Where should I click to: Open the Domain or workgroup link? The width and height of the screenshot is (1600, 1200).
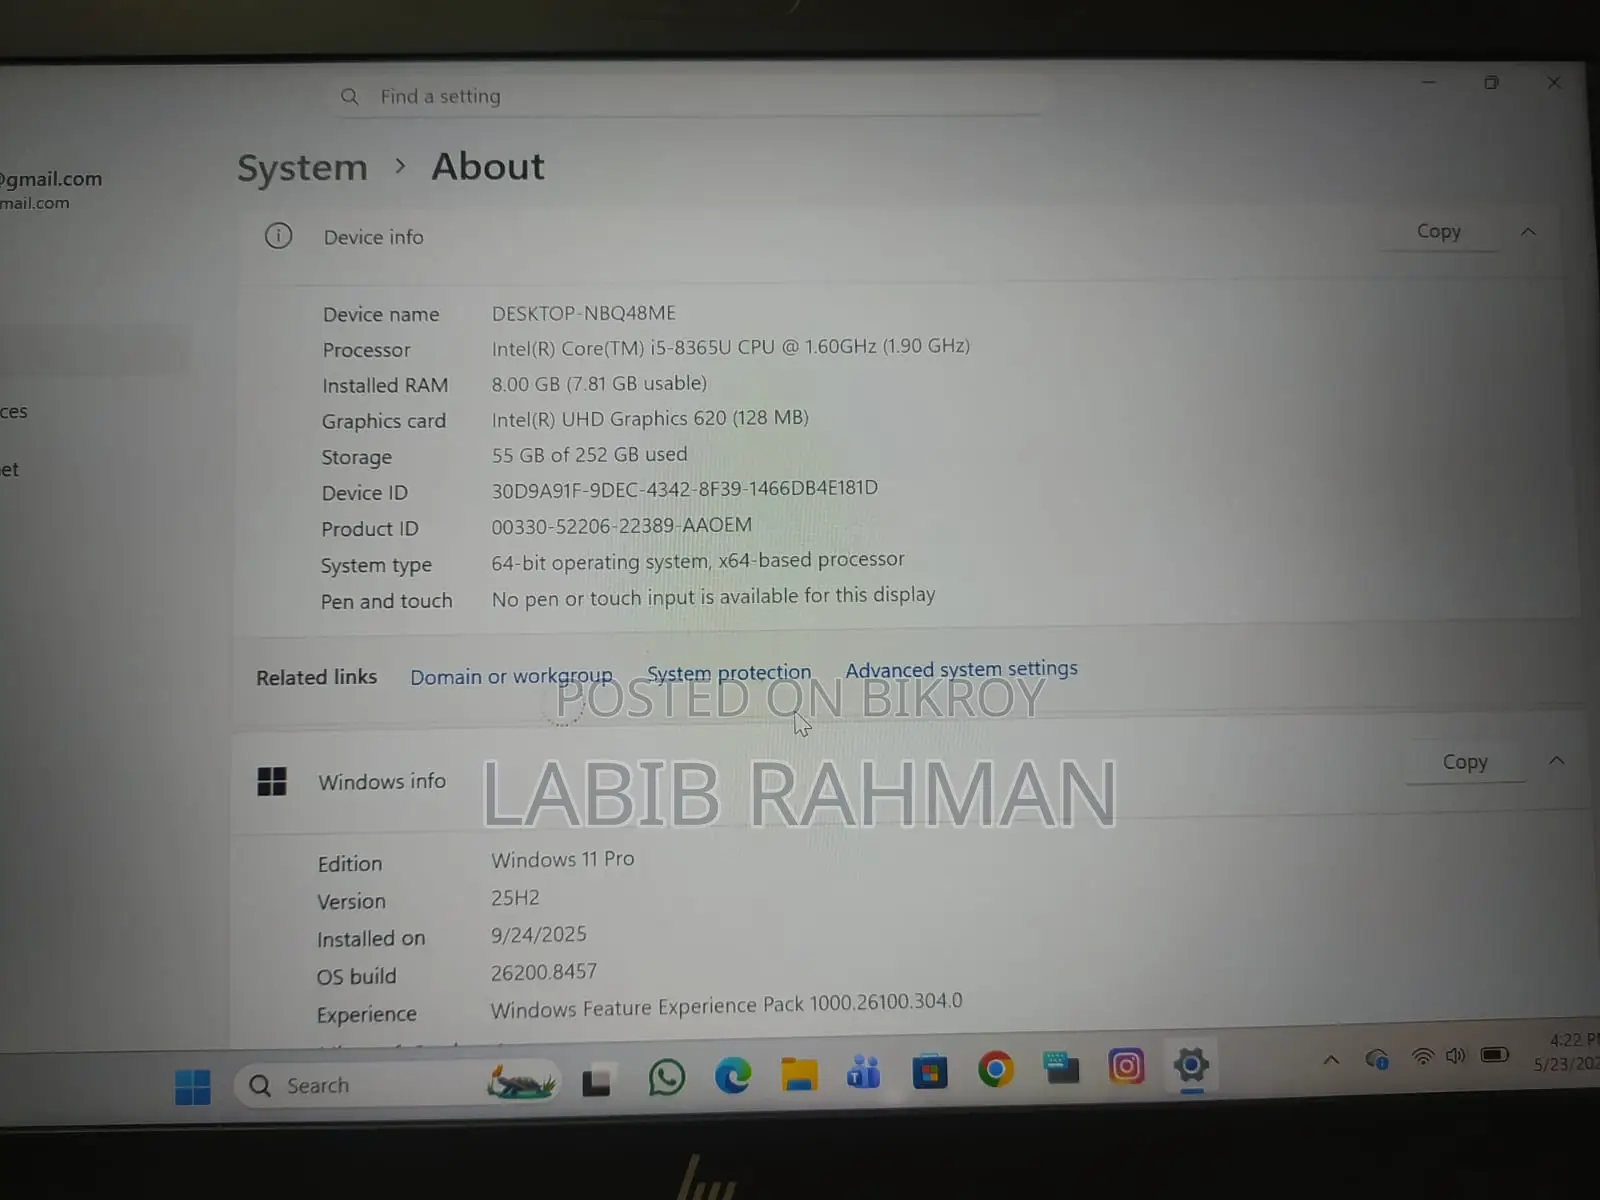click(x=511, y=677)
